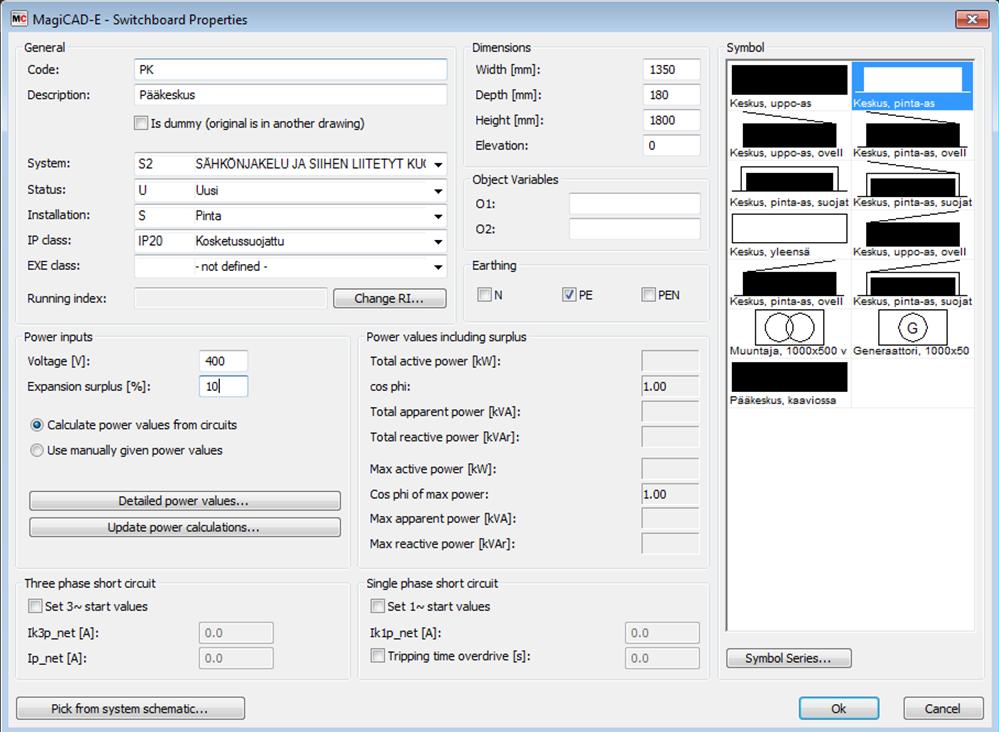
Task: Confirm the dialog with Ok
Action: click(x=838, y=708)
